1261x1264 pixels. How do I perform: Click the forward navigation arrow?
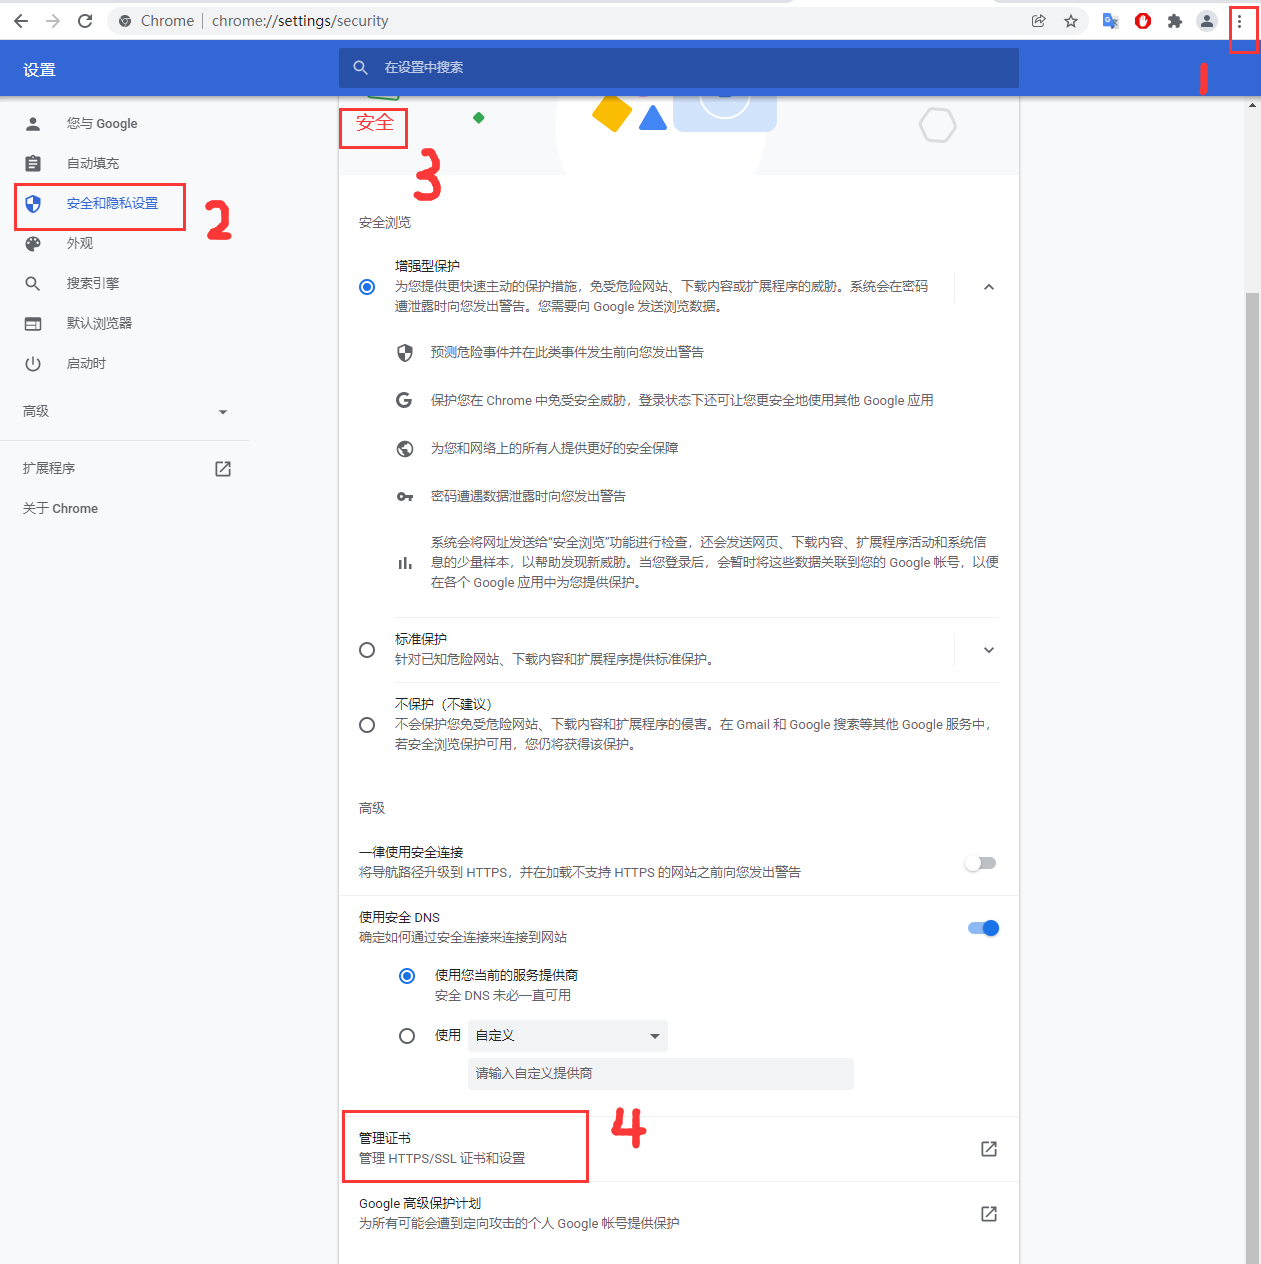(53, 21)
